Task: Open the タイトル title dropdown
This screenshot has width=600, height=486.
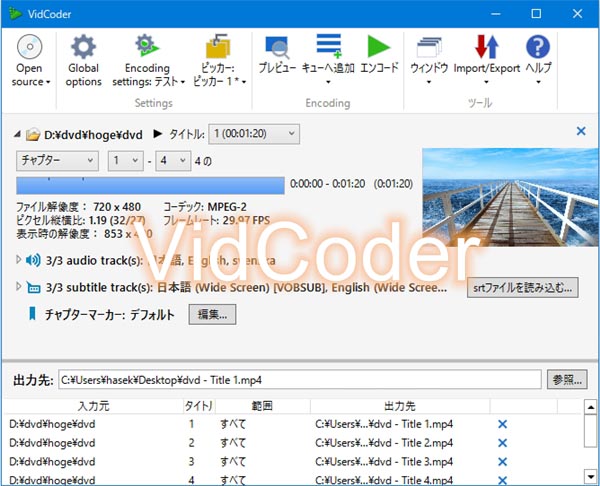Action: (254, 133)
